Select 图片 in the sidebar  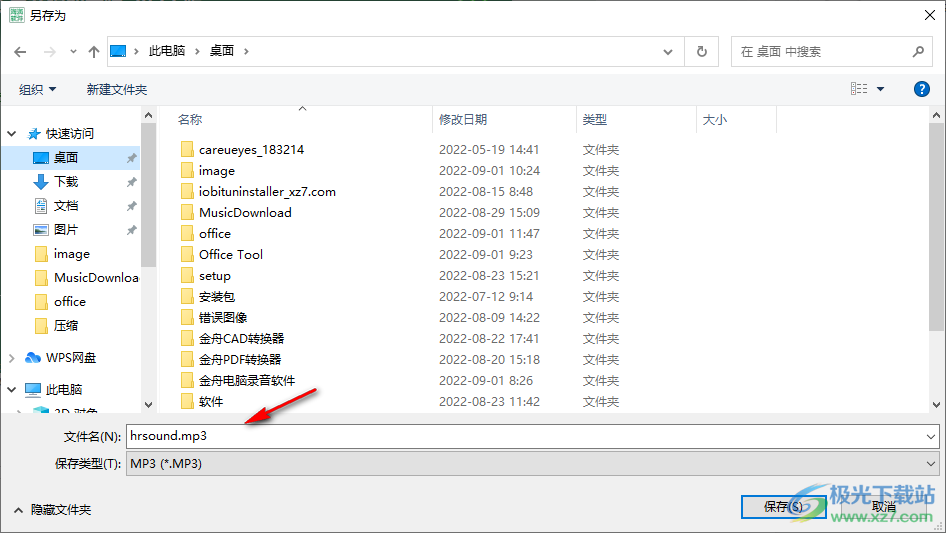[x=66, y=230]
